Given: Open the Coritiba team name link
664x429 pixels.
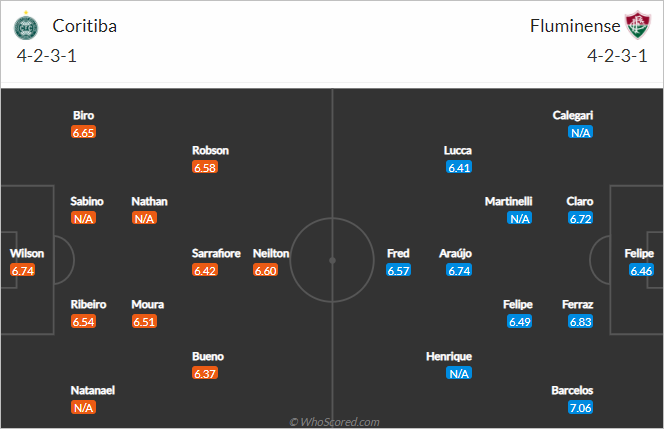Looking at the screenshot, I should [84, 26].
